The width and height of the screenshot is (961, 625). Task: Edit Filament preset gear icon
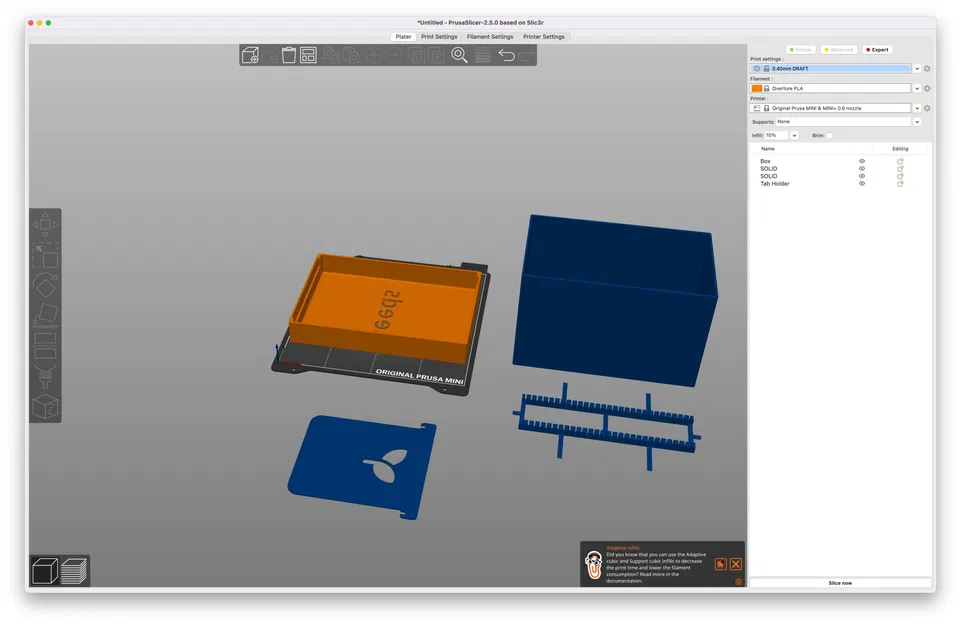927,88
